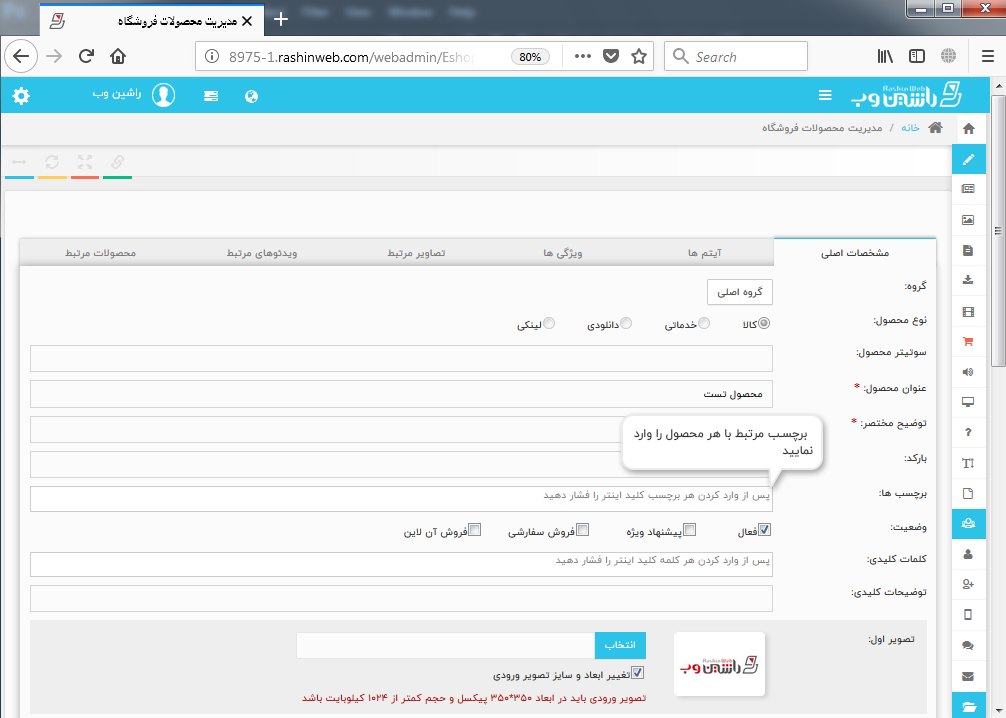Open the folder icon at sidebar bottom
This screenshot has width=1006, height=718.
[x=969, y=706]
